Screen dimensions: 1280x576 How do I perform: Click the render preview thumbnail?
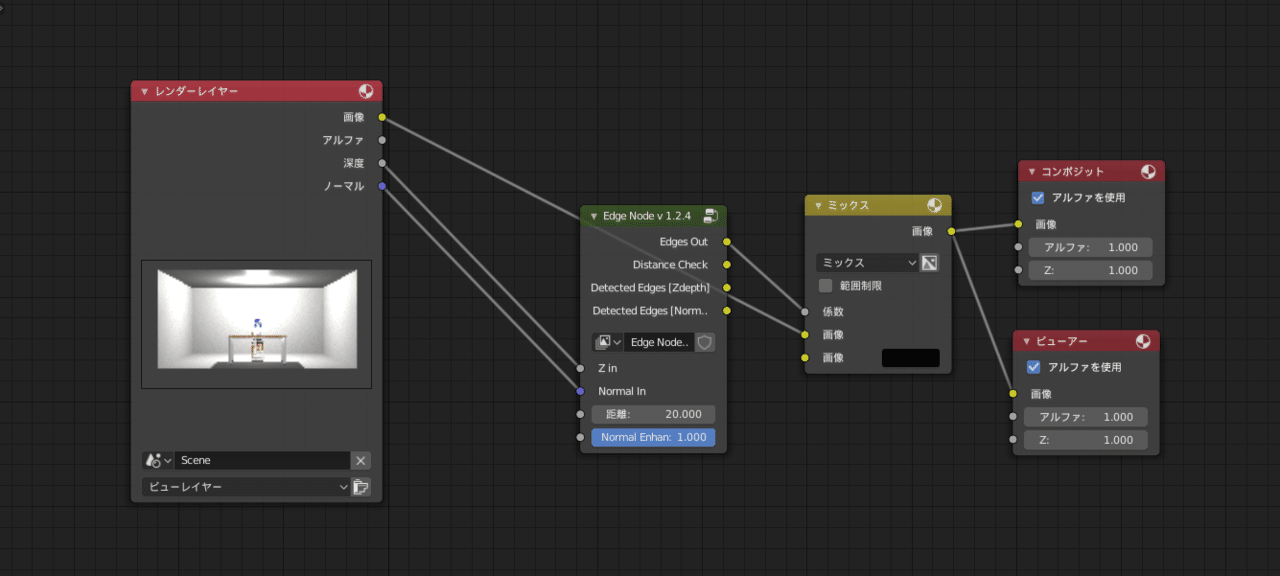pyautogui.click(x=256, y=324)
